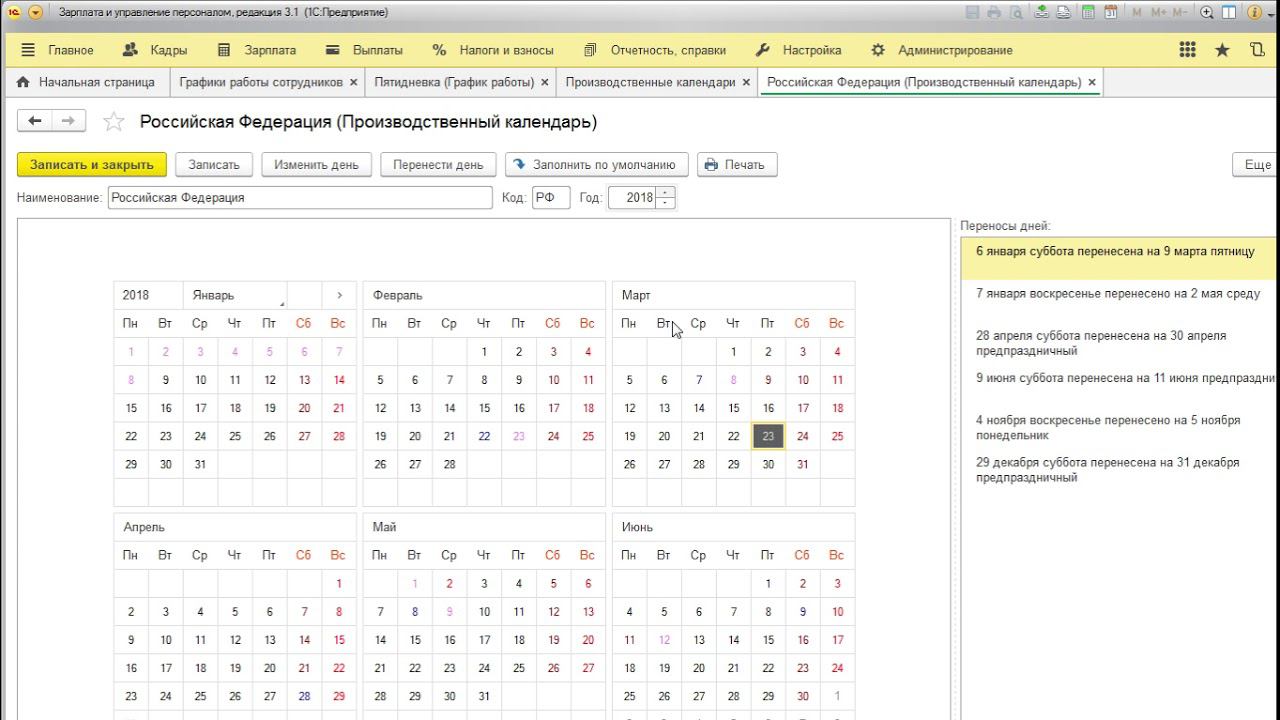Viewport: 1280px width, 720px height.
Task: Select the 28 апреля суббота transfer entry
Action: pyautogui.click(x=1120, y=343)
